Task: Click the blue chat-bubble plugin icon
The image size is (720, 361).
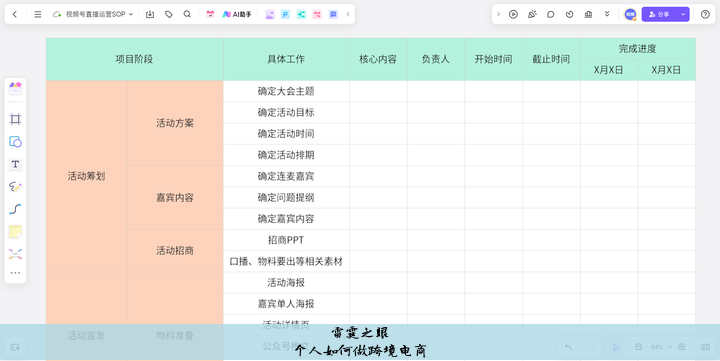Action: pos(333,14)
